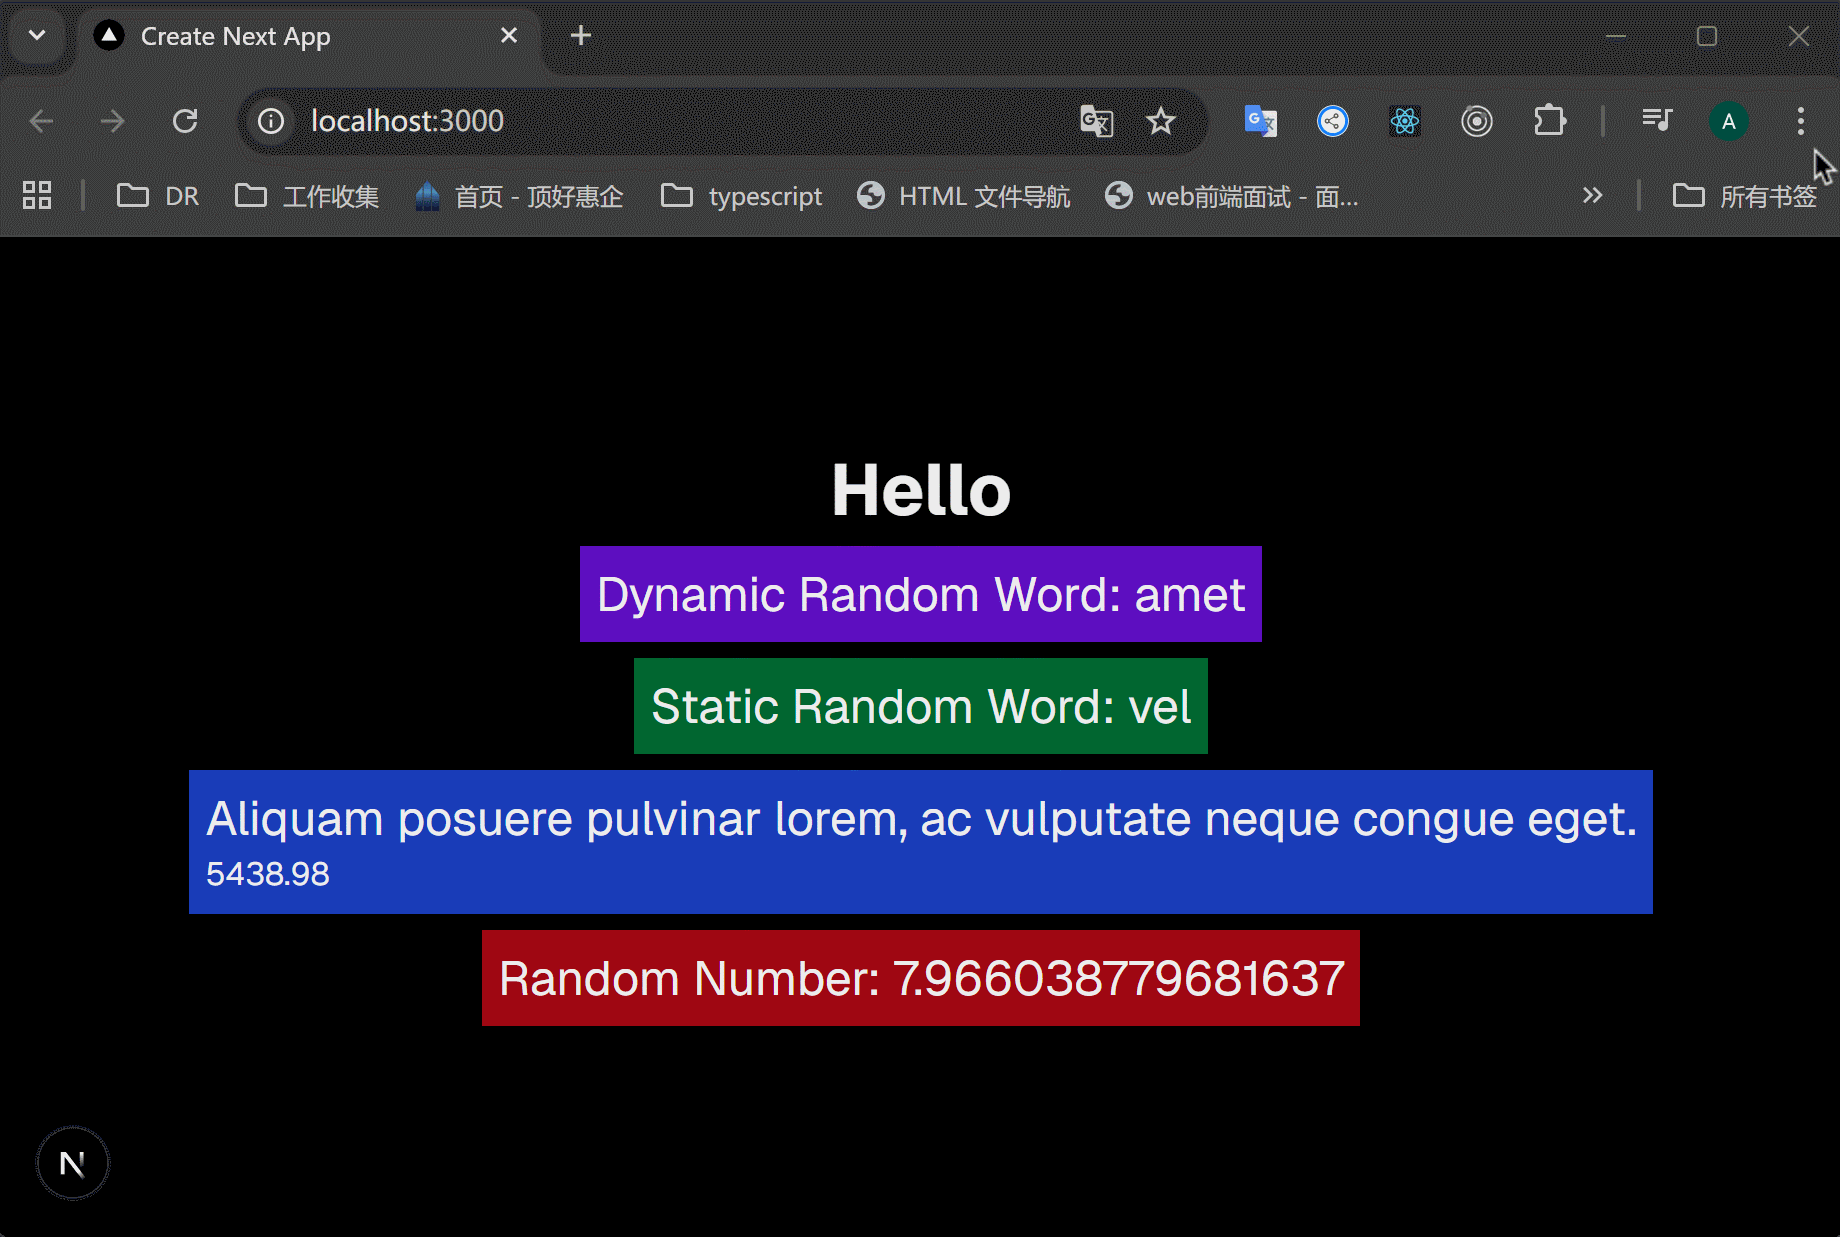Screen dimensions: 1840x1237
Task: View site information icon
Action: 271,121
